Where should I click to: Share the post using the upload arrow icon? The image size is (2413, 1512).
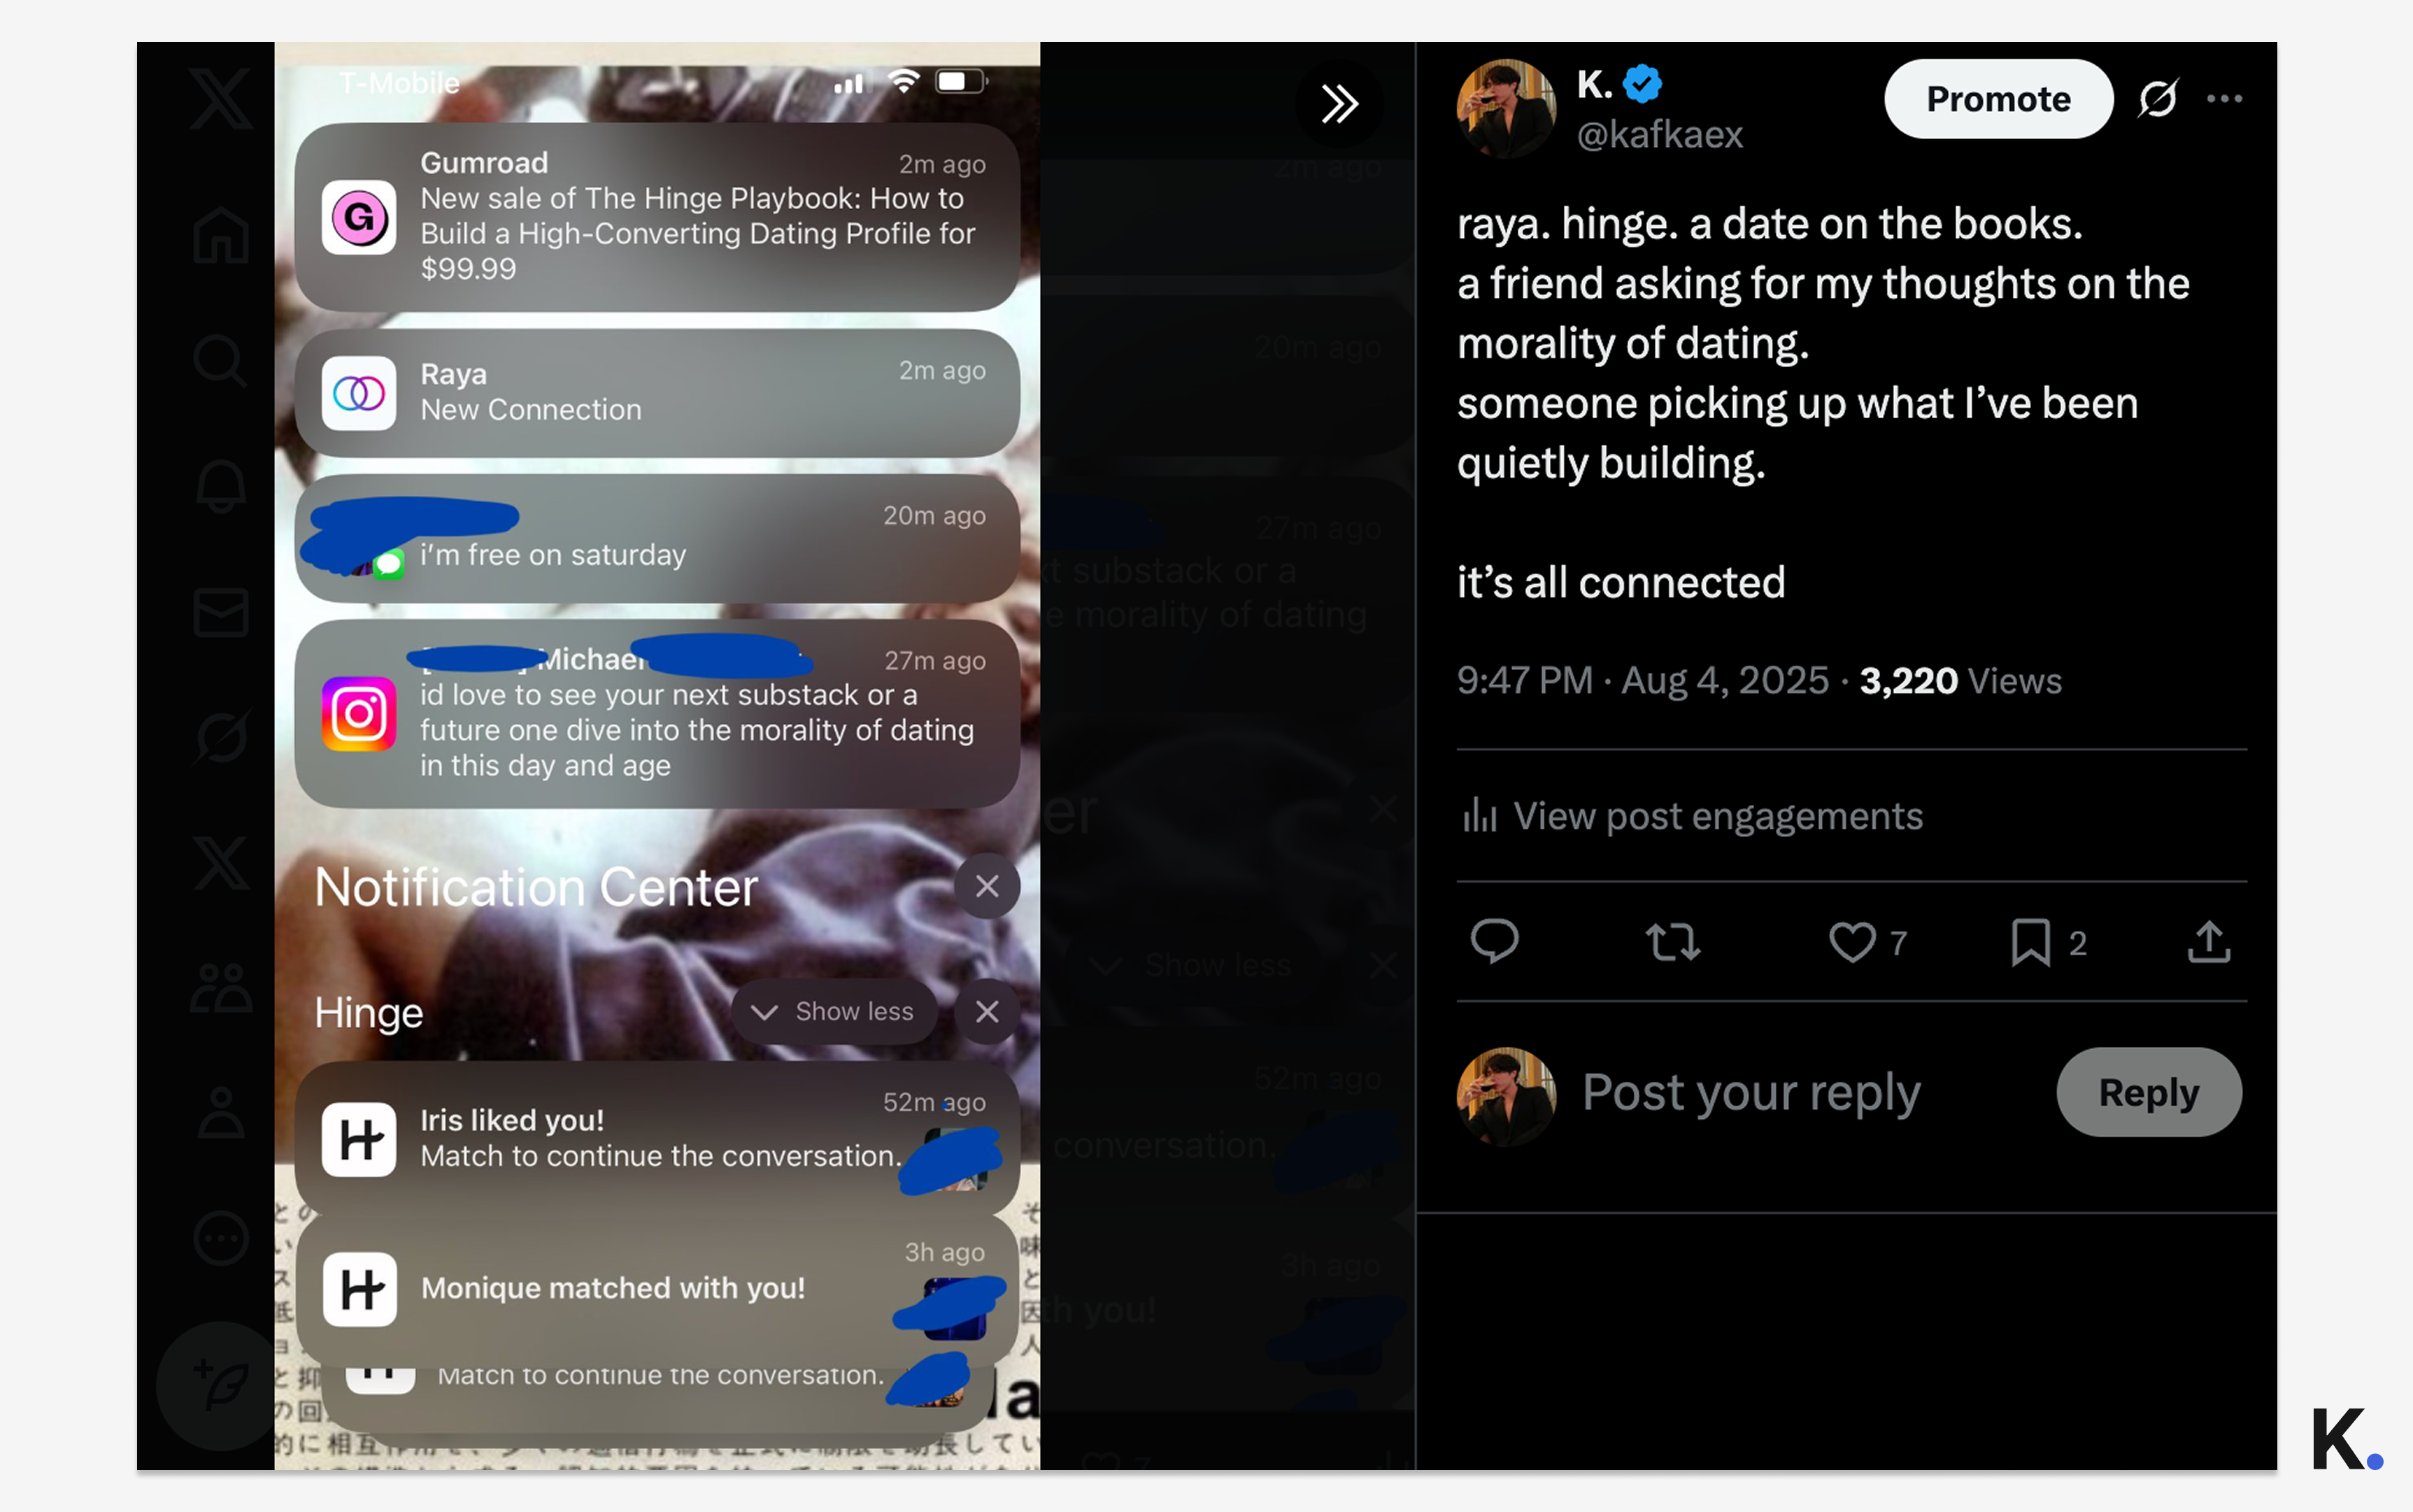(2208, 941)
